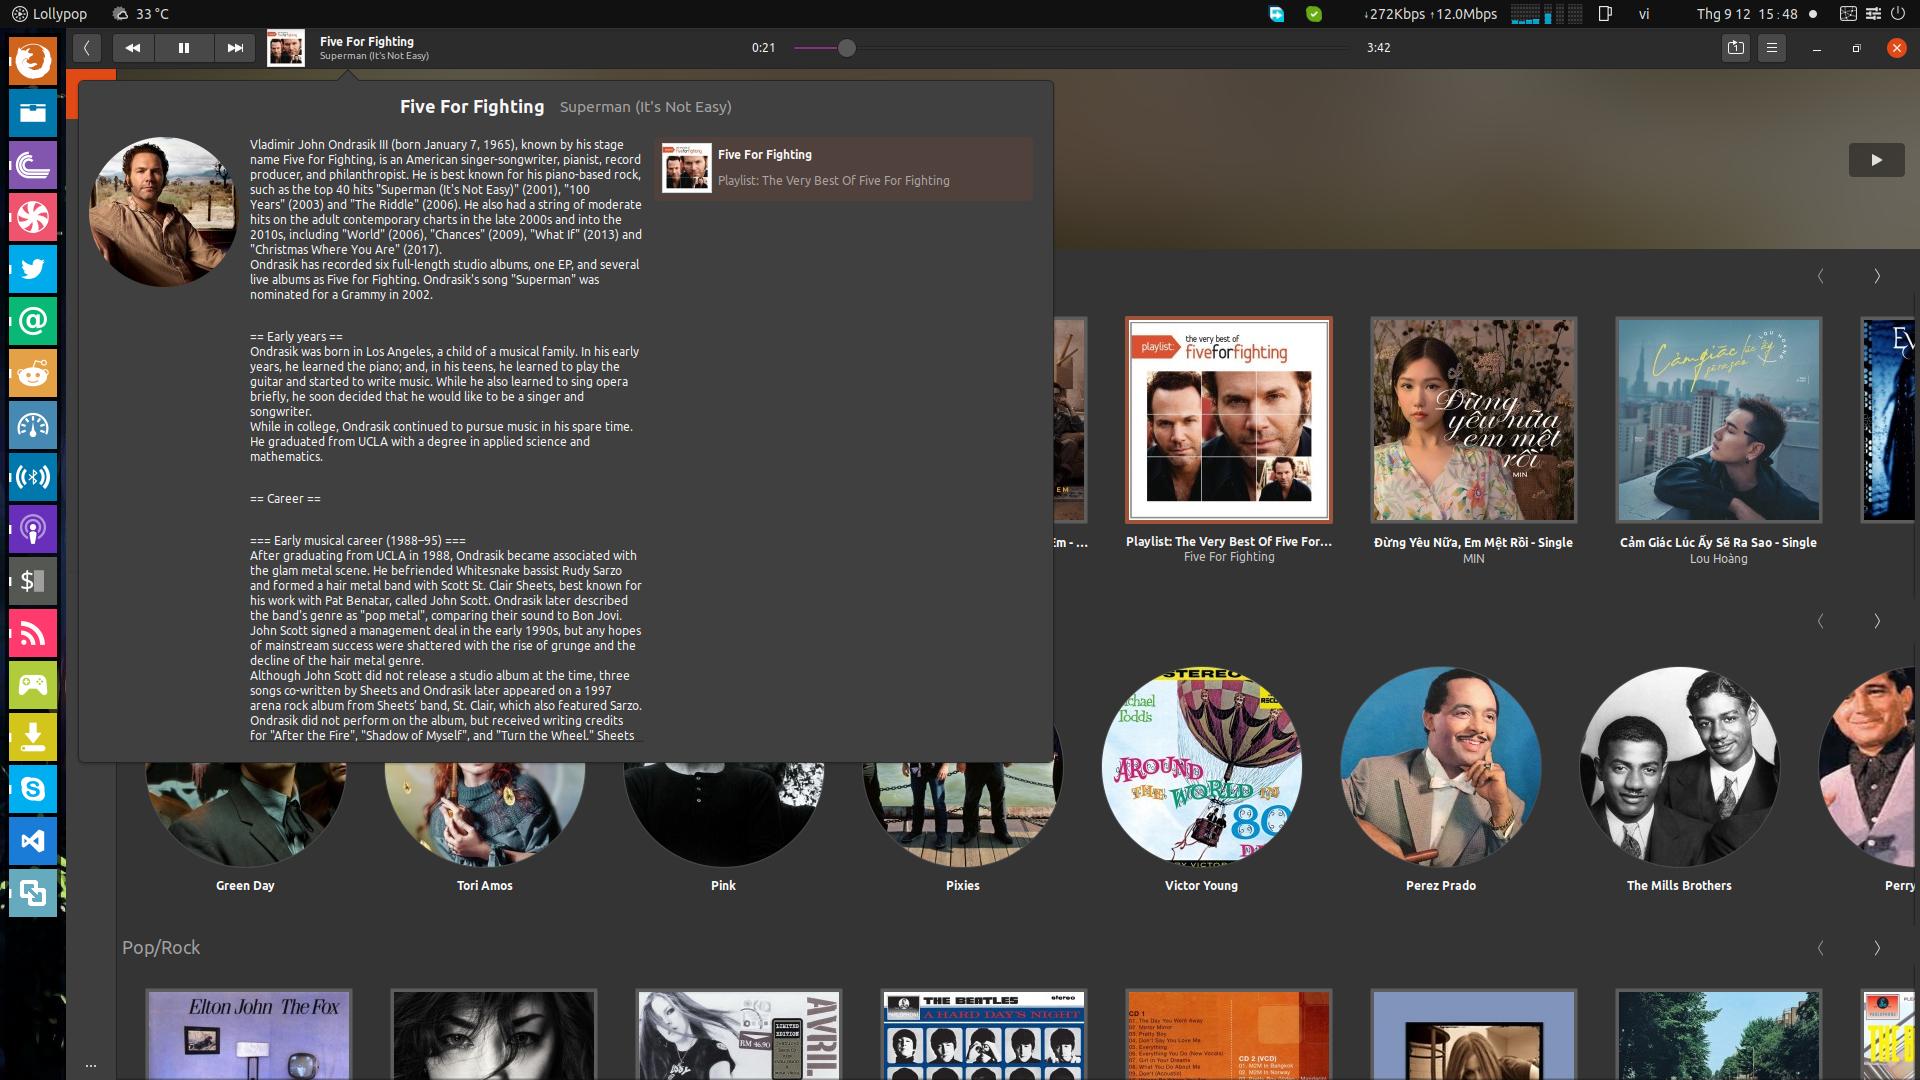This screenshot has height=1080, width=1920.
Task: Open the green game controller dock icon
Action: pos(33,685)
